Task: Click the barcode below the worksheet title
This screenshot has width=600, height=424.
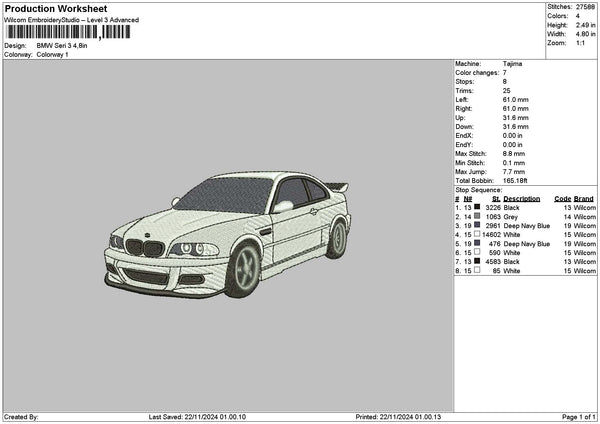Action: pos(67,32)
